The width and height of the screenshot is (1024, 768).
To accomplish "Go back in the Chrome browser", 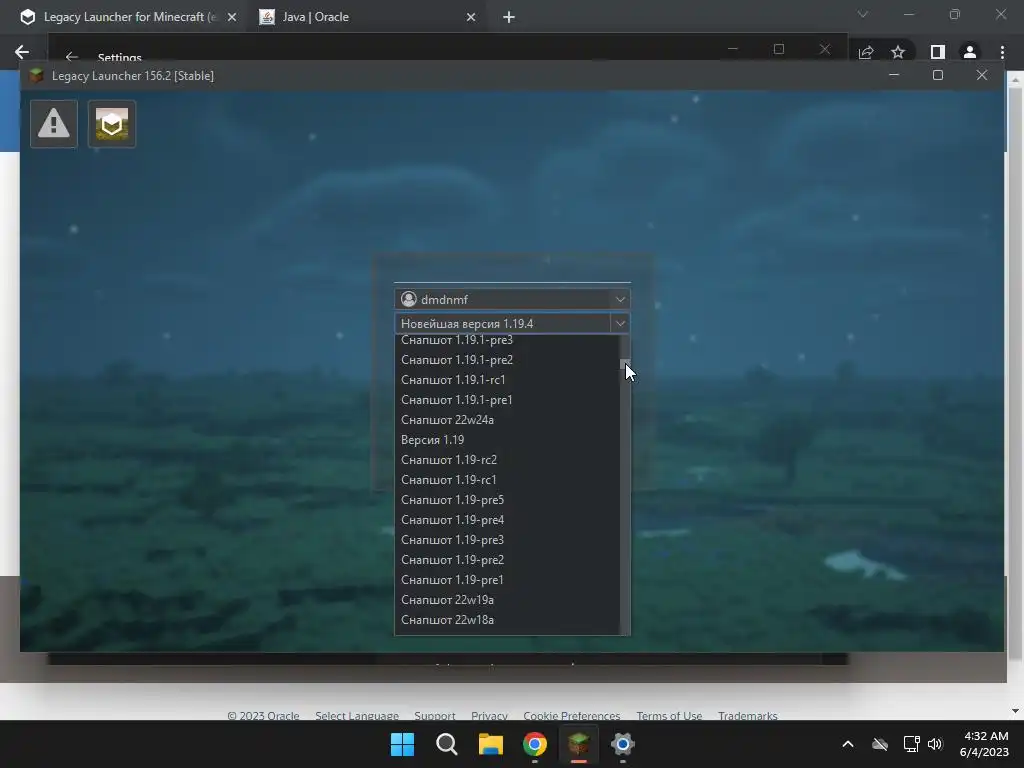I will tap(22, 52).
